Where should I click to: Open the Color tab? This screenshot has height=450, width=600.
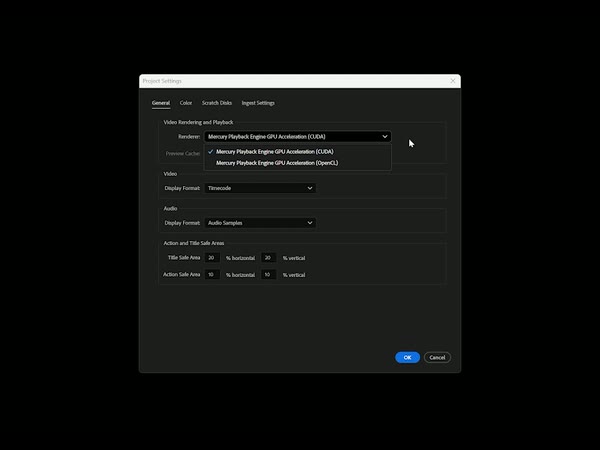[186, 103]
